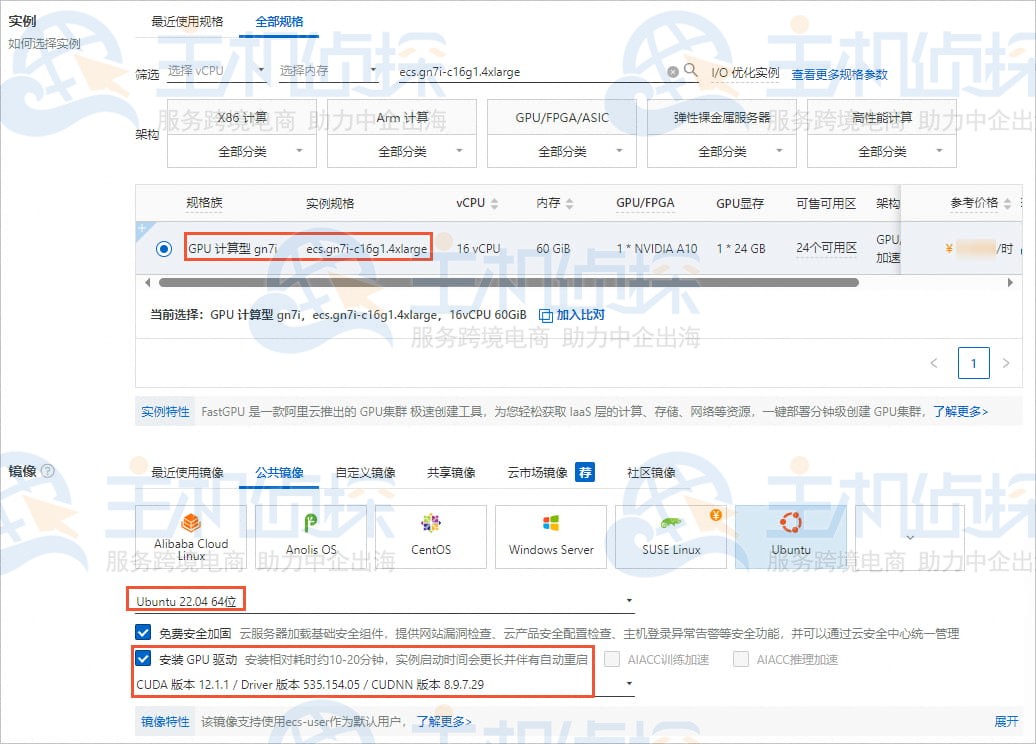The height and width of the screenshot is (744, 1036).
Task: Select the SUSE Linux image icon
Action: click(669, 536)
